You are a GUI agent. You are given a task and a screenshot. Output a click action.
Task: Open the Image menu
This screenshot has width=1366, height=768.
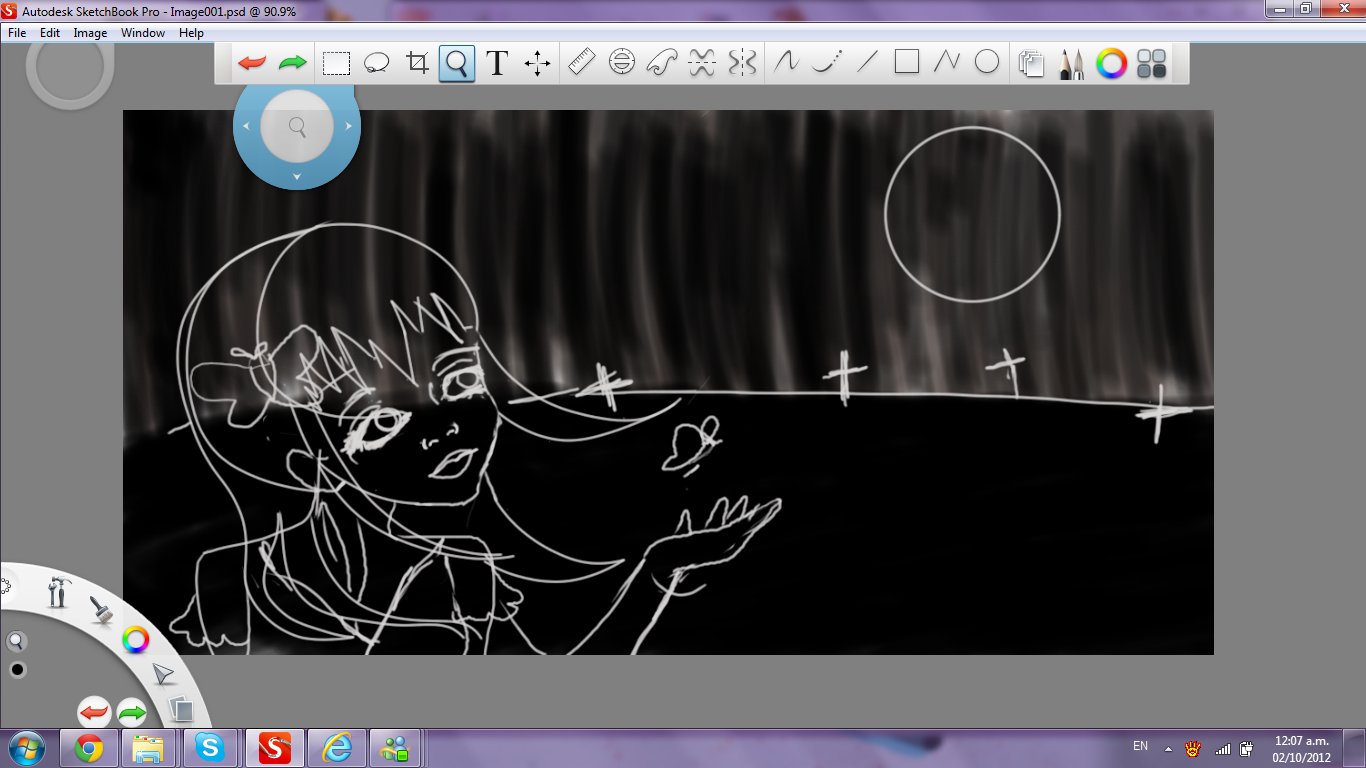90,33
